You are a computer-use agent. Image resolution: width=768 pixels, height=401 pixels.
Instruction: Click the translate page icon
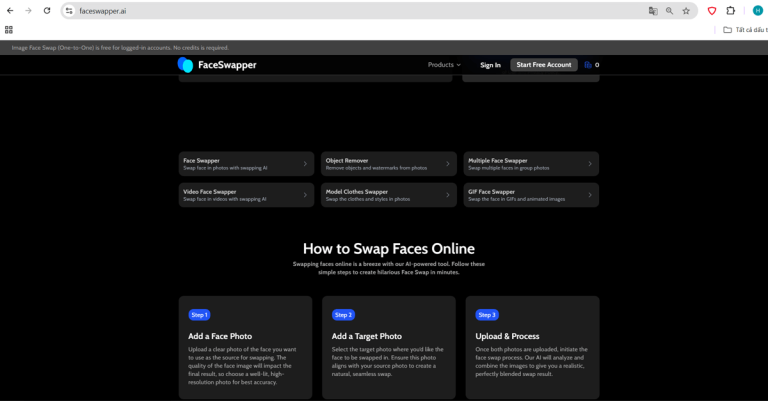653,10
